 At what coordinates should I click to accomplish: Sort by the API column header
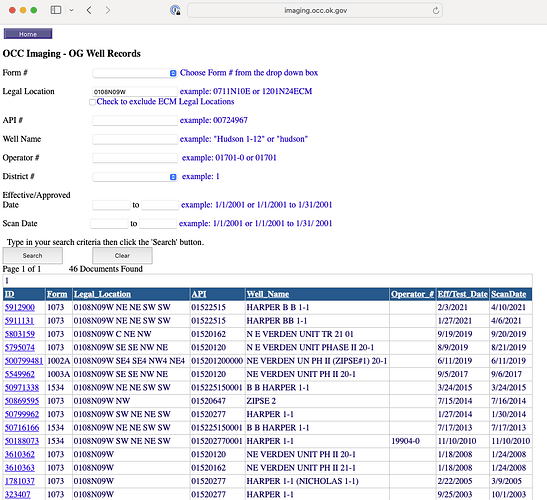(x=199, y=294)
